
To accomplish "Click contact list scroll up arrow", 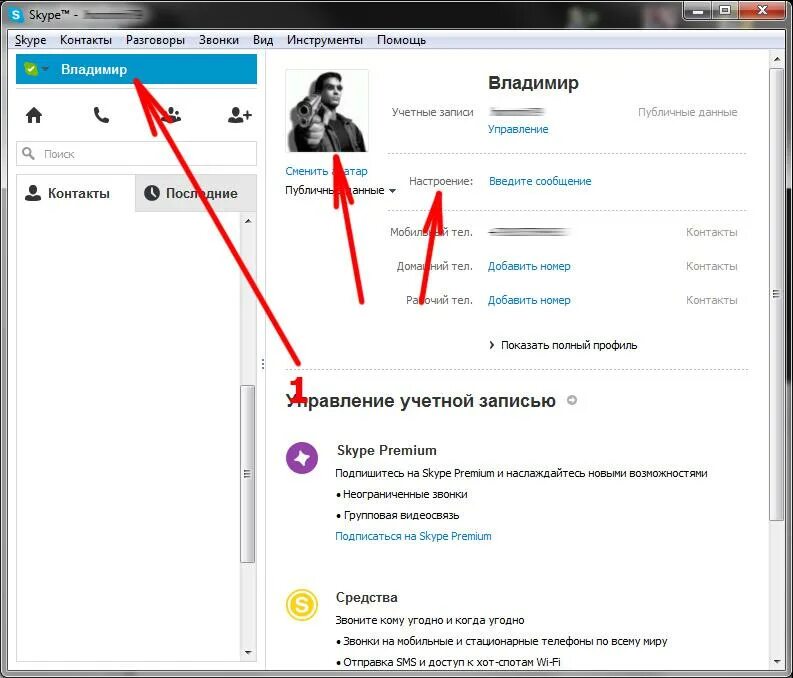I will click(x=248, y=221).
